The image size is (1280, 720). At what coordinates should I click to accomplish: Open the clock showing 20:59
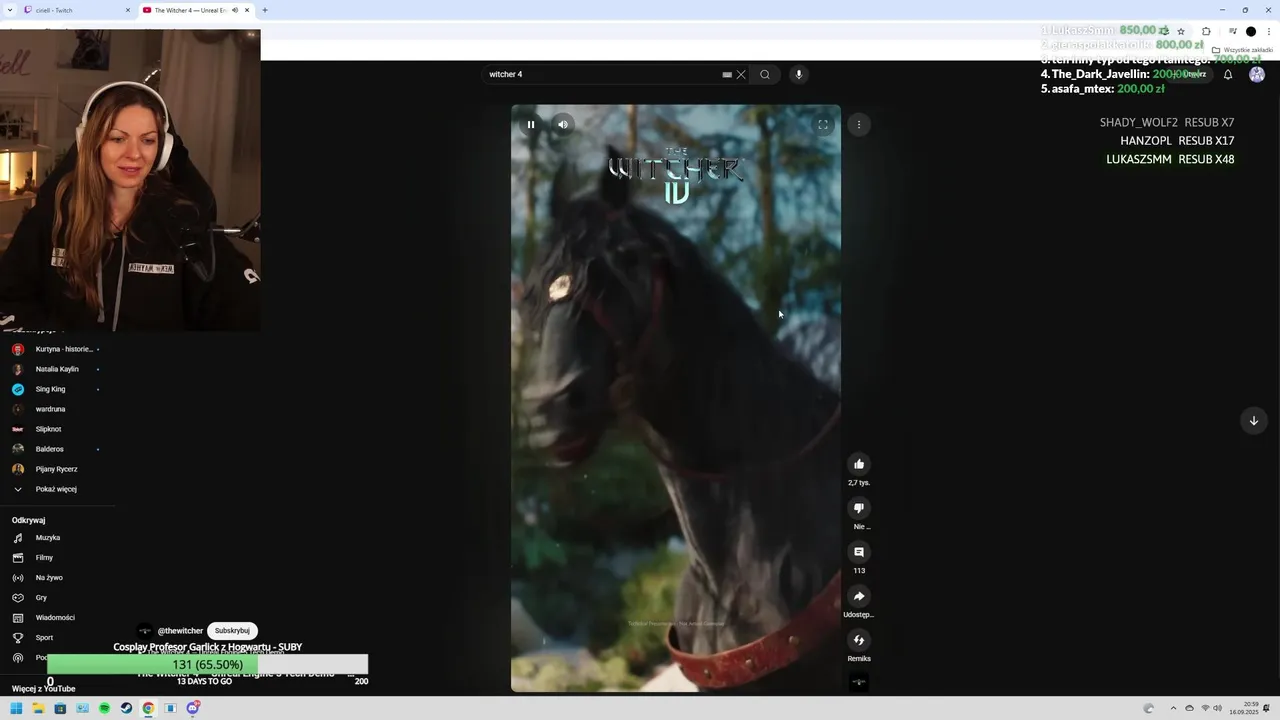point(1245,709)
